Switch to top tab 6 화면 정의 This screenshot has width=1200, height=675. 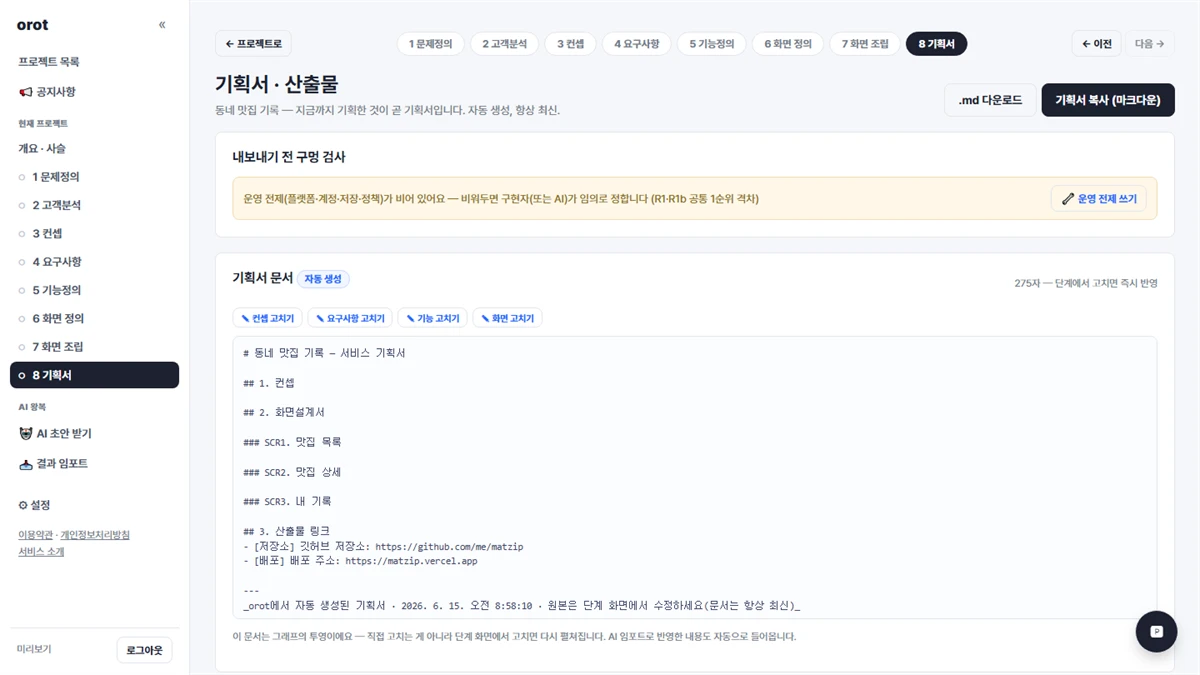click(x=788, y=44)
